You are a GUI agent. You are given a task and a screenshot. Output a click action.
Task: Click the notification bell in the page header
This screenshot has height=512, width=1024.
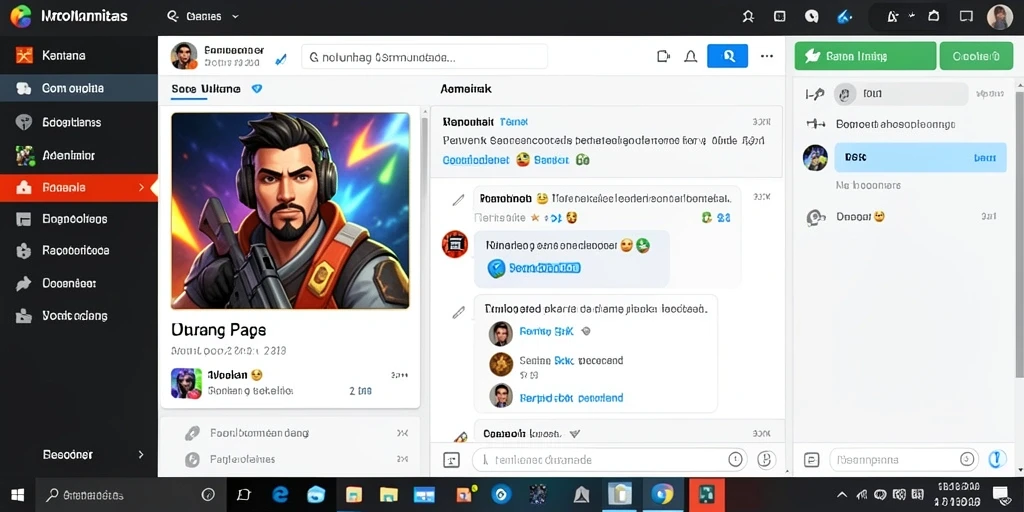[x=690, y=57]
